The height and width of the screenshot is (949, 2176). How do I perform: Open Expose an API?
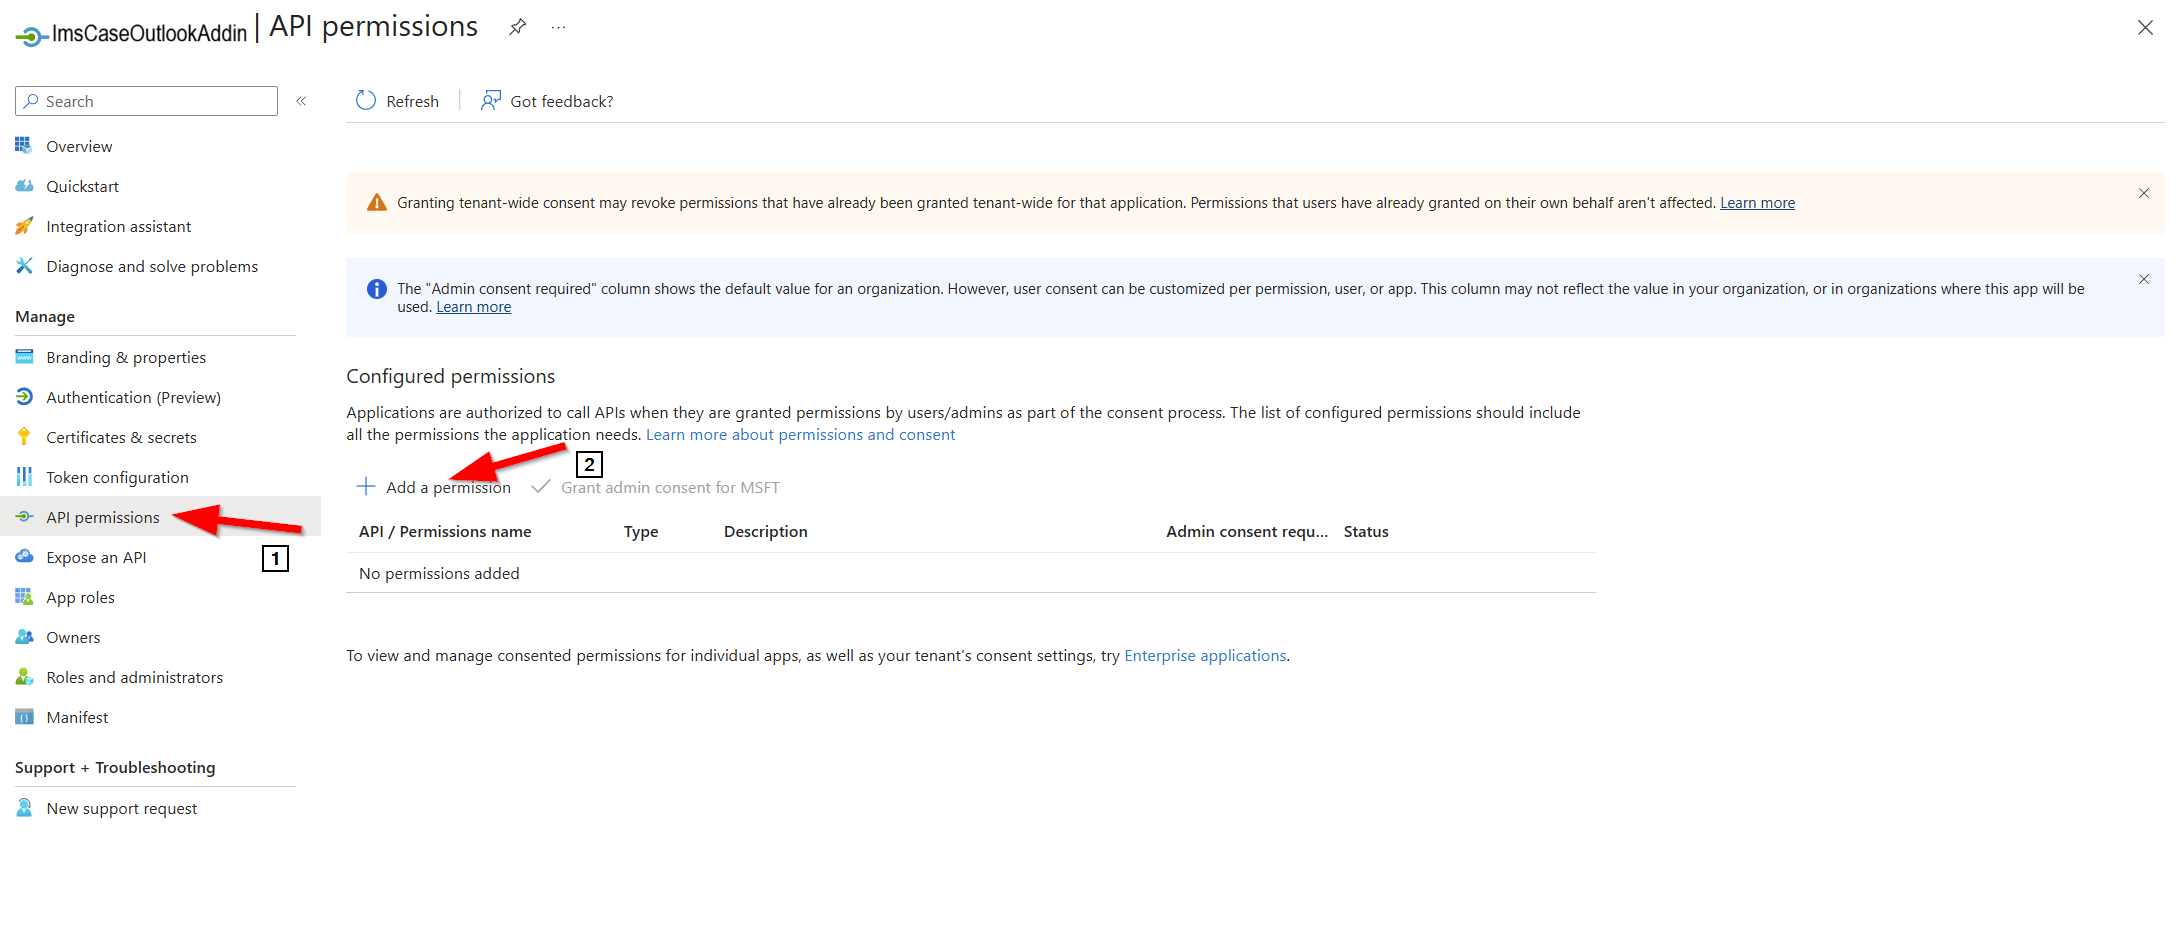(x=96, y=557)
